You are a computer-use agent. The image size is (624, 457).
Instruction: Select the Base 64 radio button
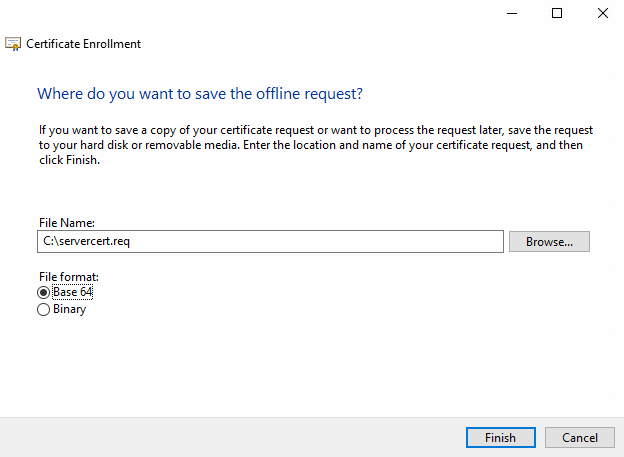click(x=43, y=292)
